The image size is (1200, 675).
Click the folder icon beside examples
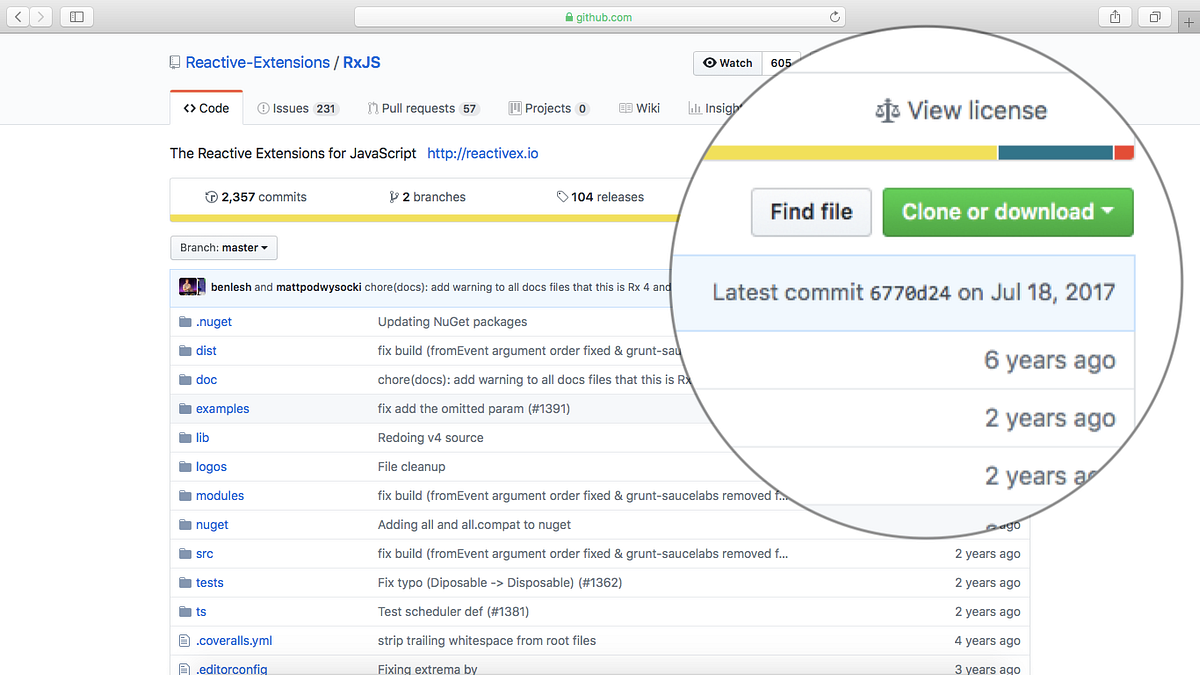click(x=185, y=409)
